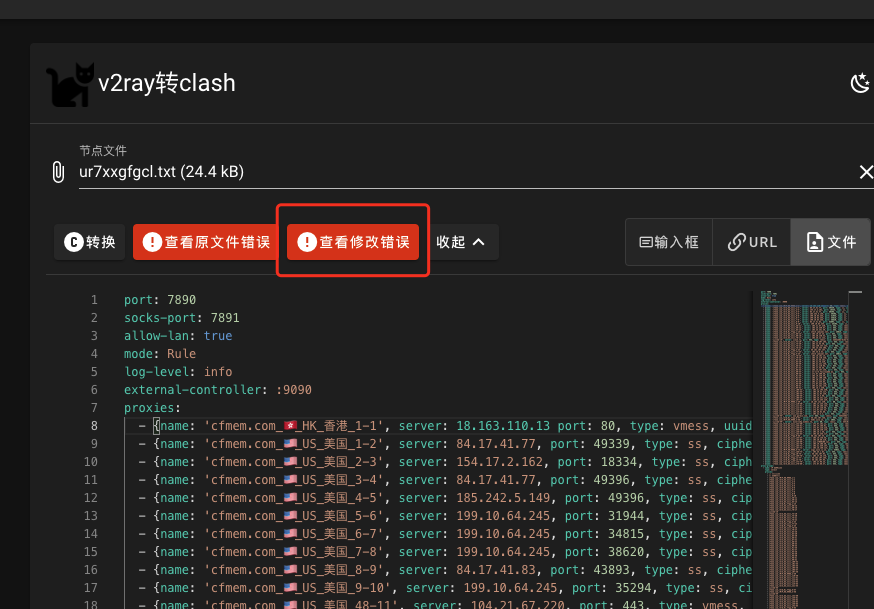This screenshot has width=874, height=609.
Task: Switch to the 输入框 input tab
Action: coord(668,241)
